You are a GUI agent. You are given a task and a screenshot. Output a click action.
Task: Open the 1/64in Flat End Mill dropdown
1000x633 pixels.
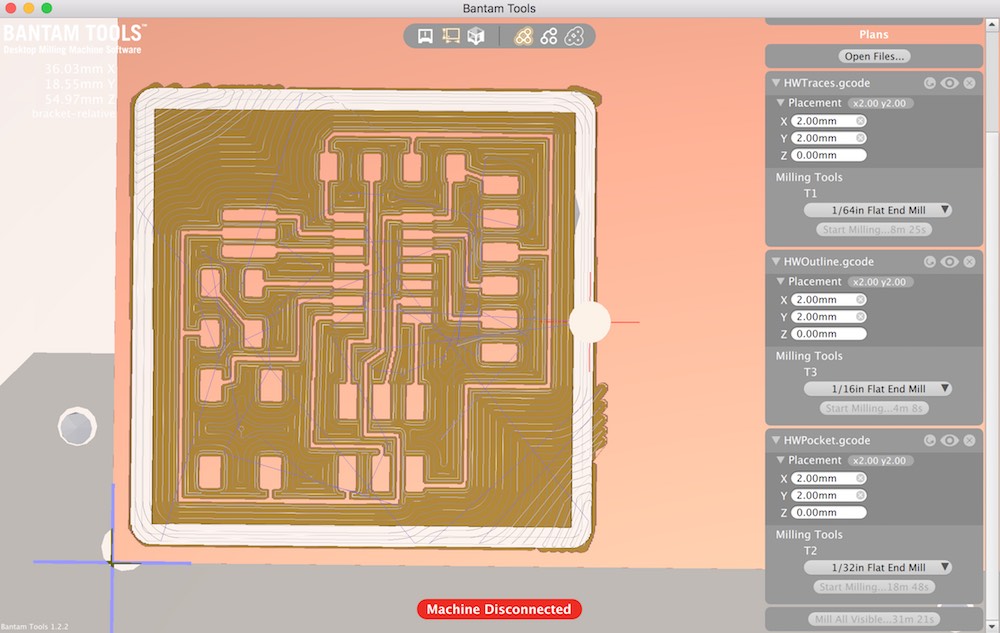pyautogui.click(x=878, y=210)
